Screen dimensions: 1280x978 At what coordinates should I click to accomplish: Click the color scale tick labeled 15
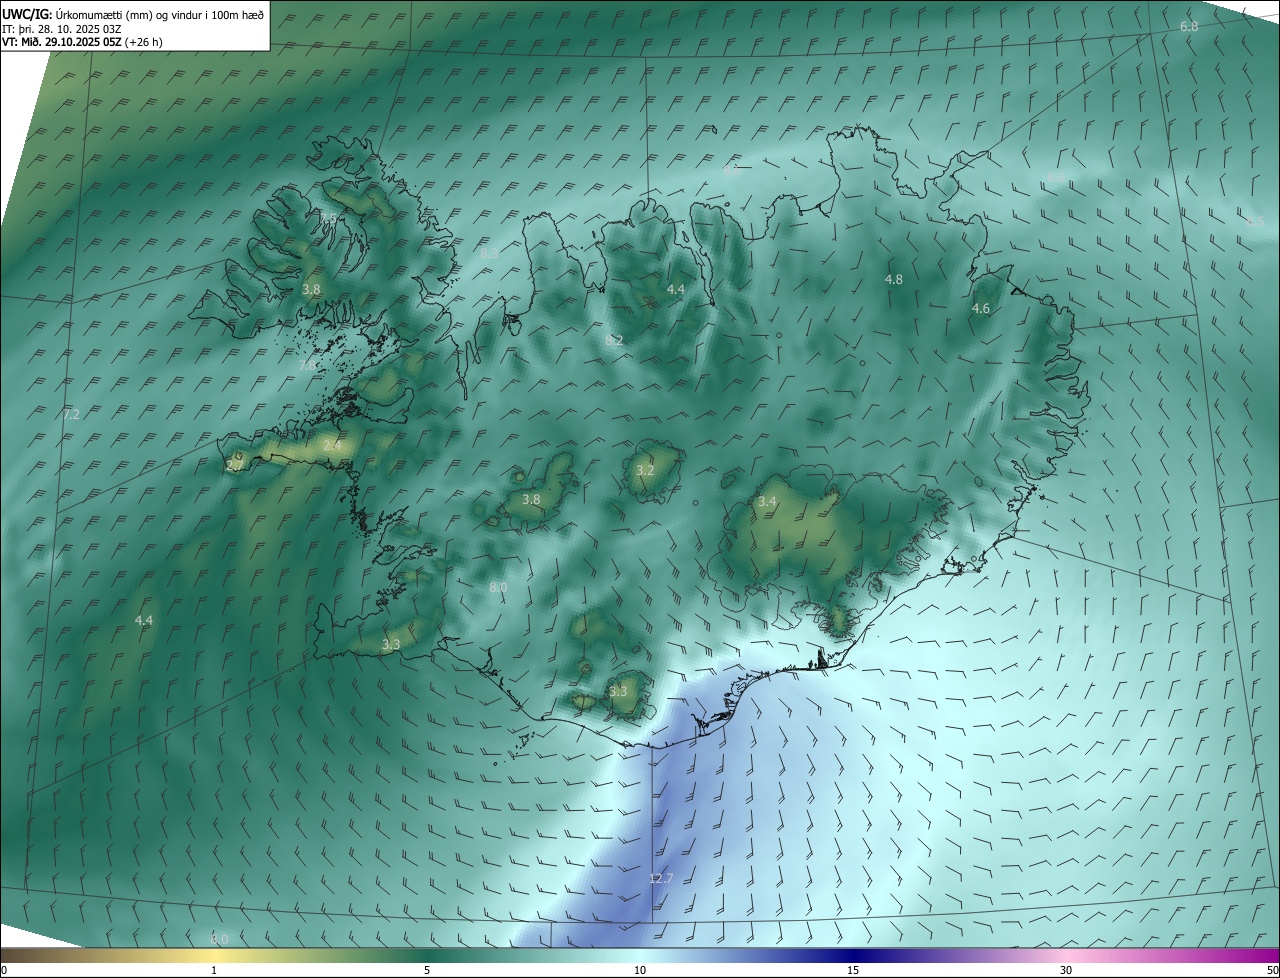click(x=853, y=970)
